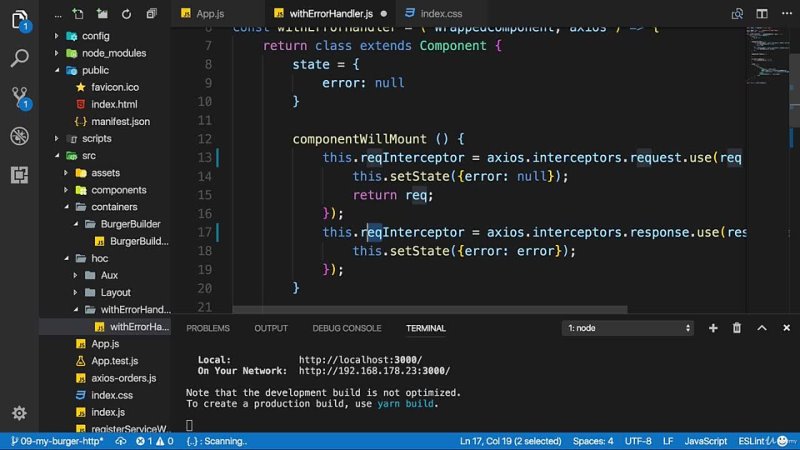The width and height of the screenshot is (800, 450).
Task: Collapse the public folder
Action: click(x=105, y=70)
